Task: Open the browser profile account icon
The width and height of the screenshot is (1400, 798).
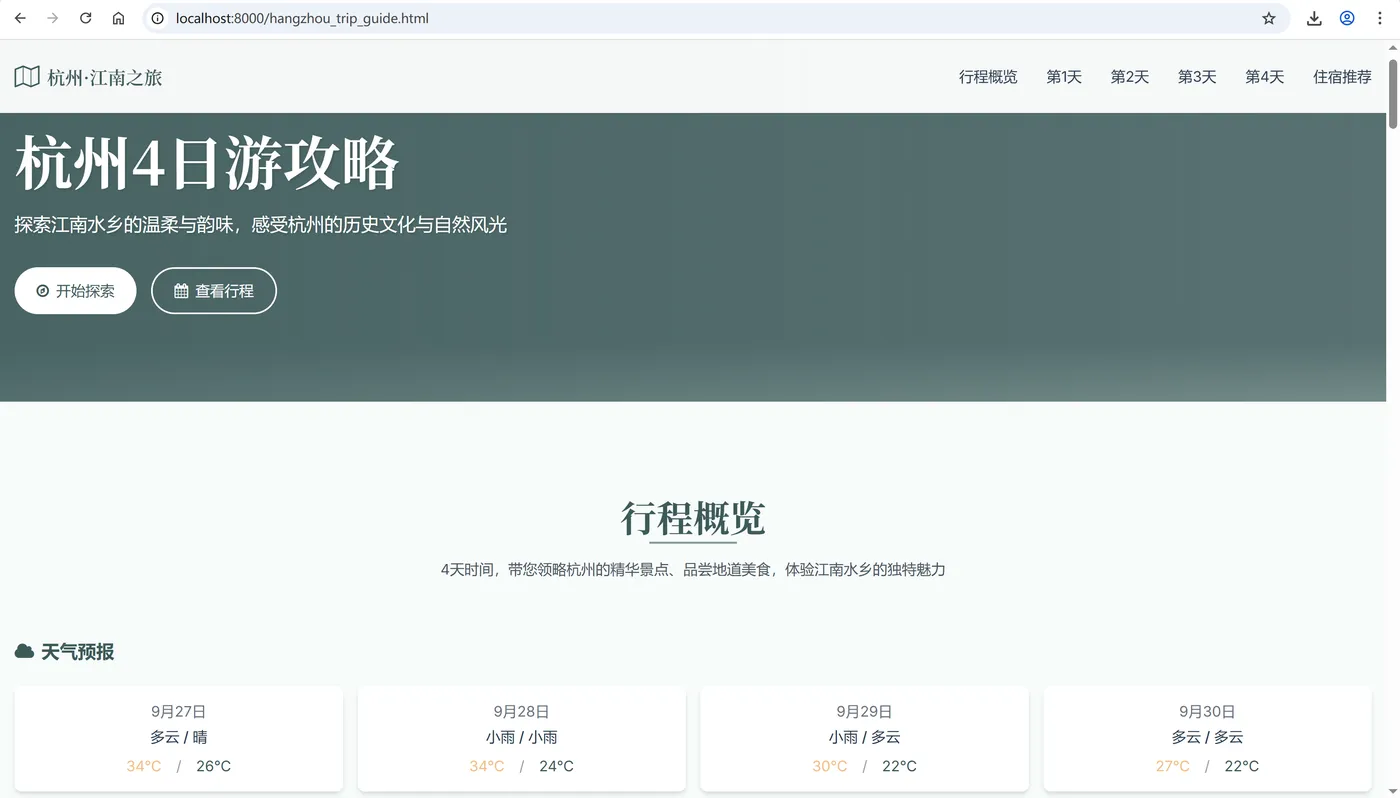Action: click(1346, 17)
